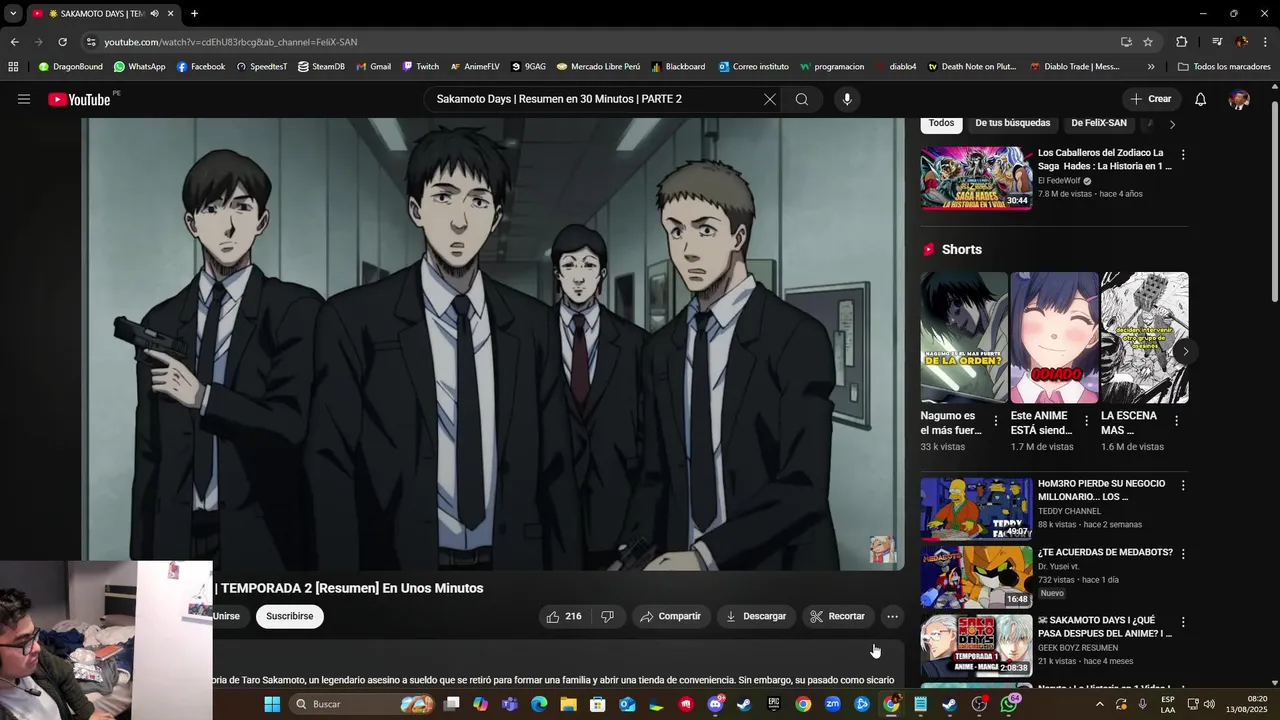Open the HoM3RO PIERDe SU NEGOCIO video title
The height and width of the screenshot is (720, 1280).
click(x=1101, y=490)
